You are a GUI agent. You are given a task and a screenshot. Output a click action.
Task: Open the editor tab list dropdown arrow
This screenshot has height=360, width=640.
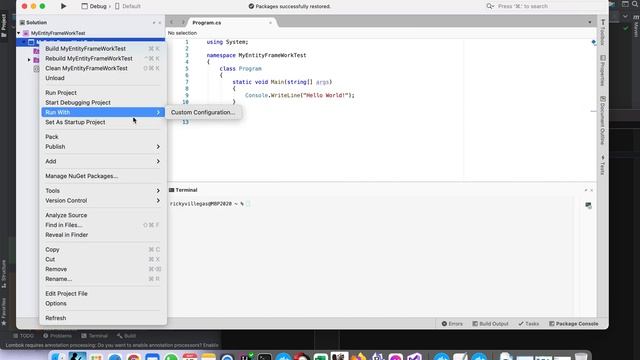[590, 22]
